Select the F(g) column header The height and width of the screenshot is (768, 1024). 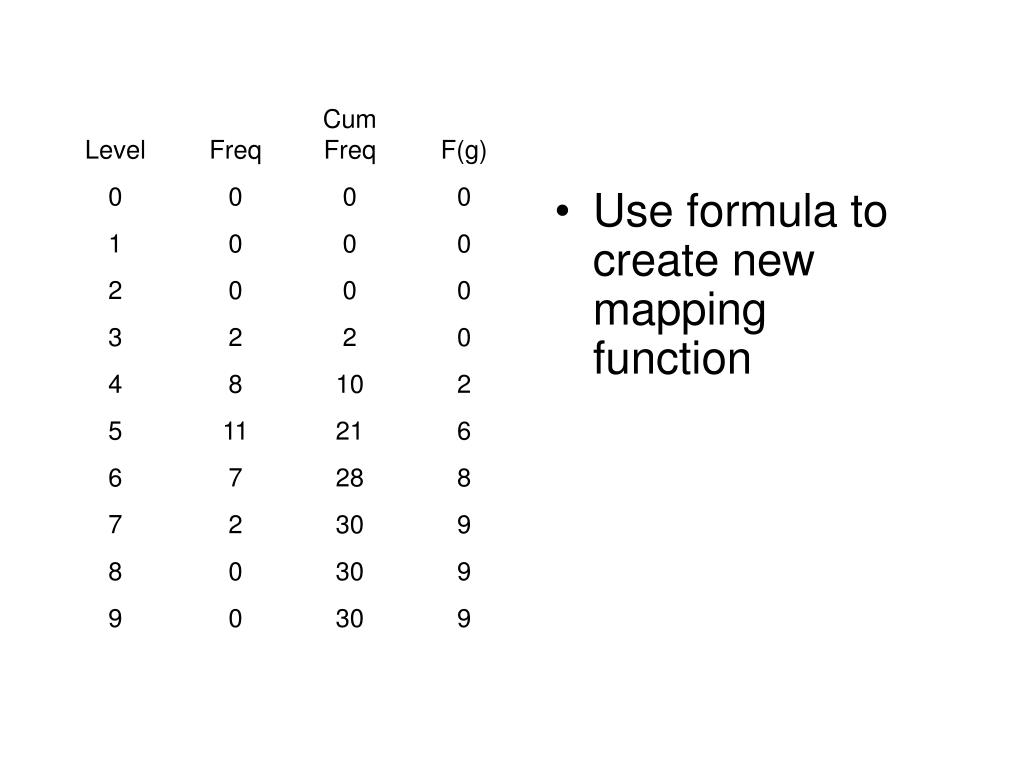(x=464, y=151)
